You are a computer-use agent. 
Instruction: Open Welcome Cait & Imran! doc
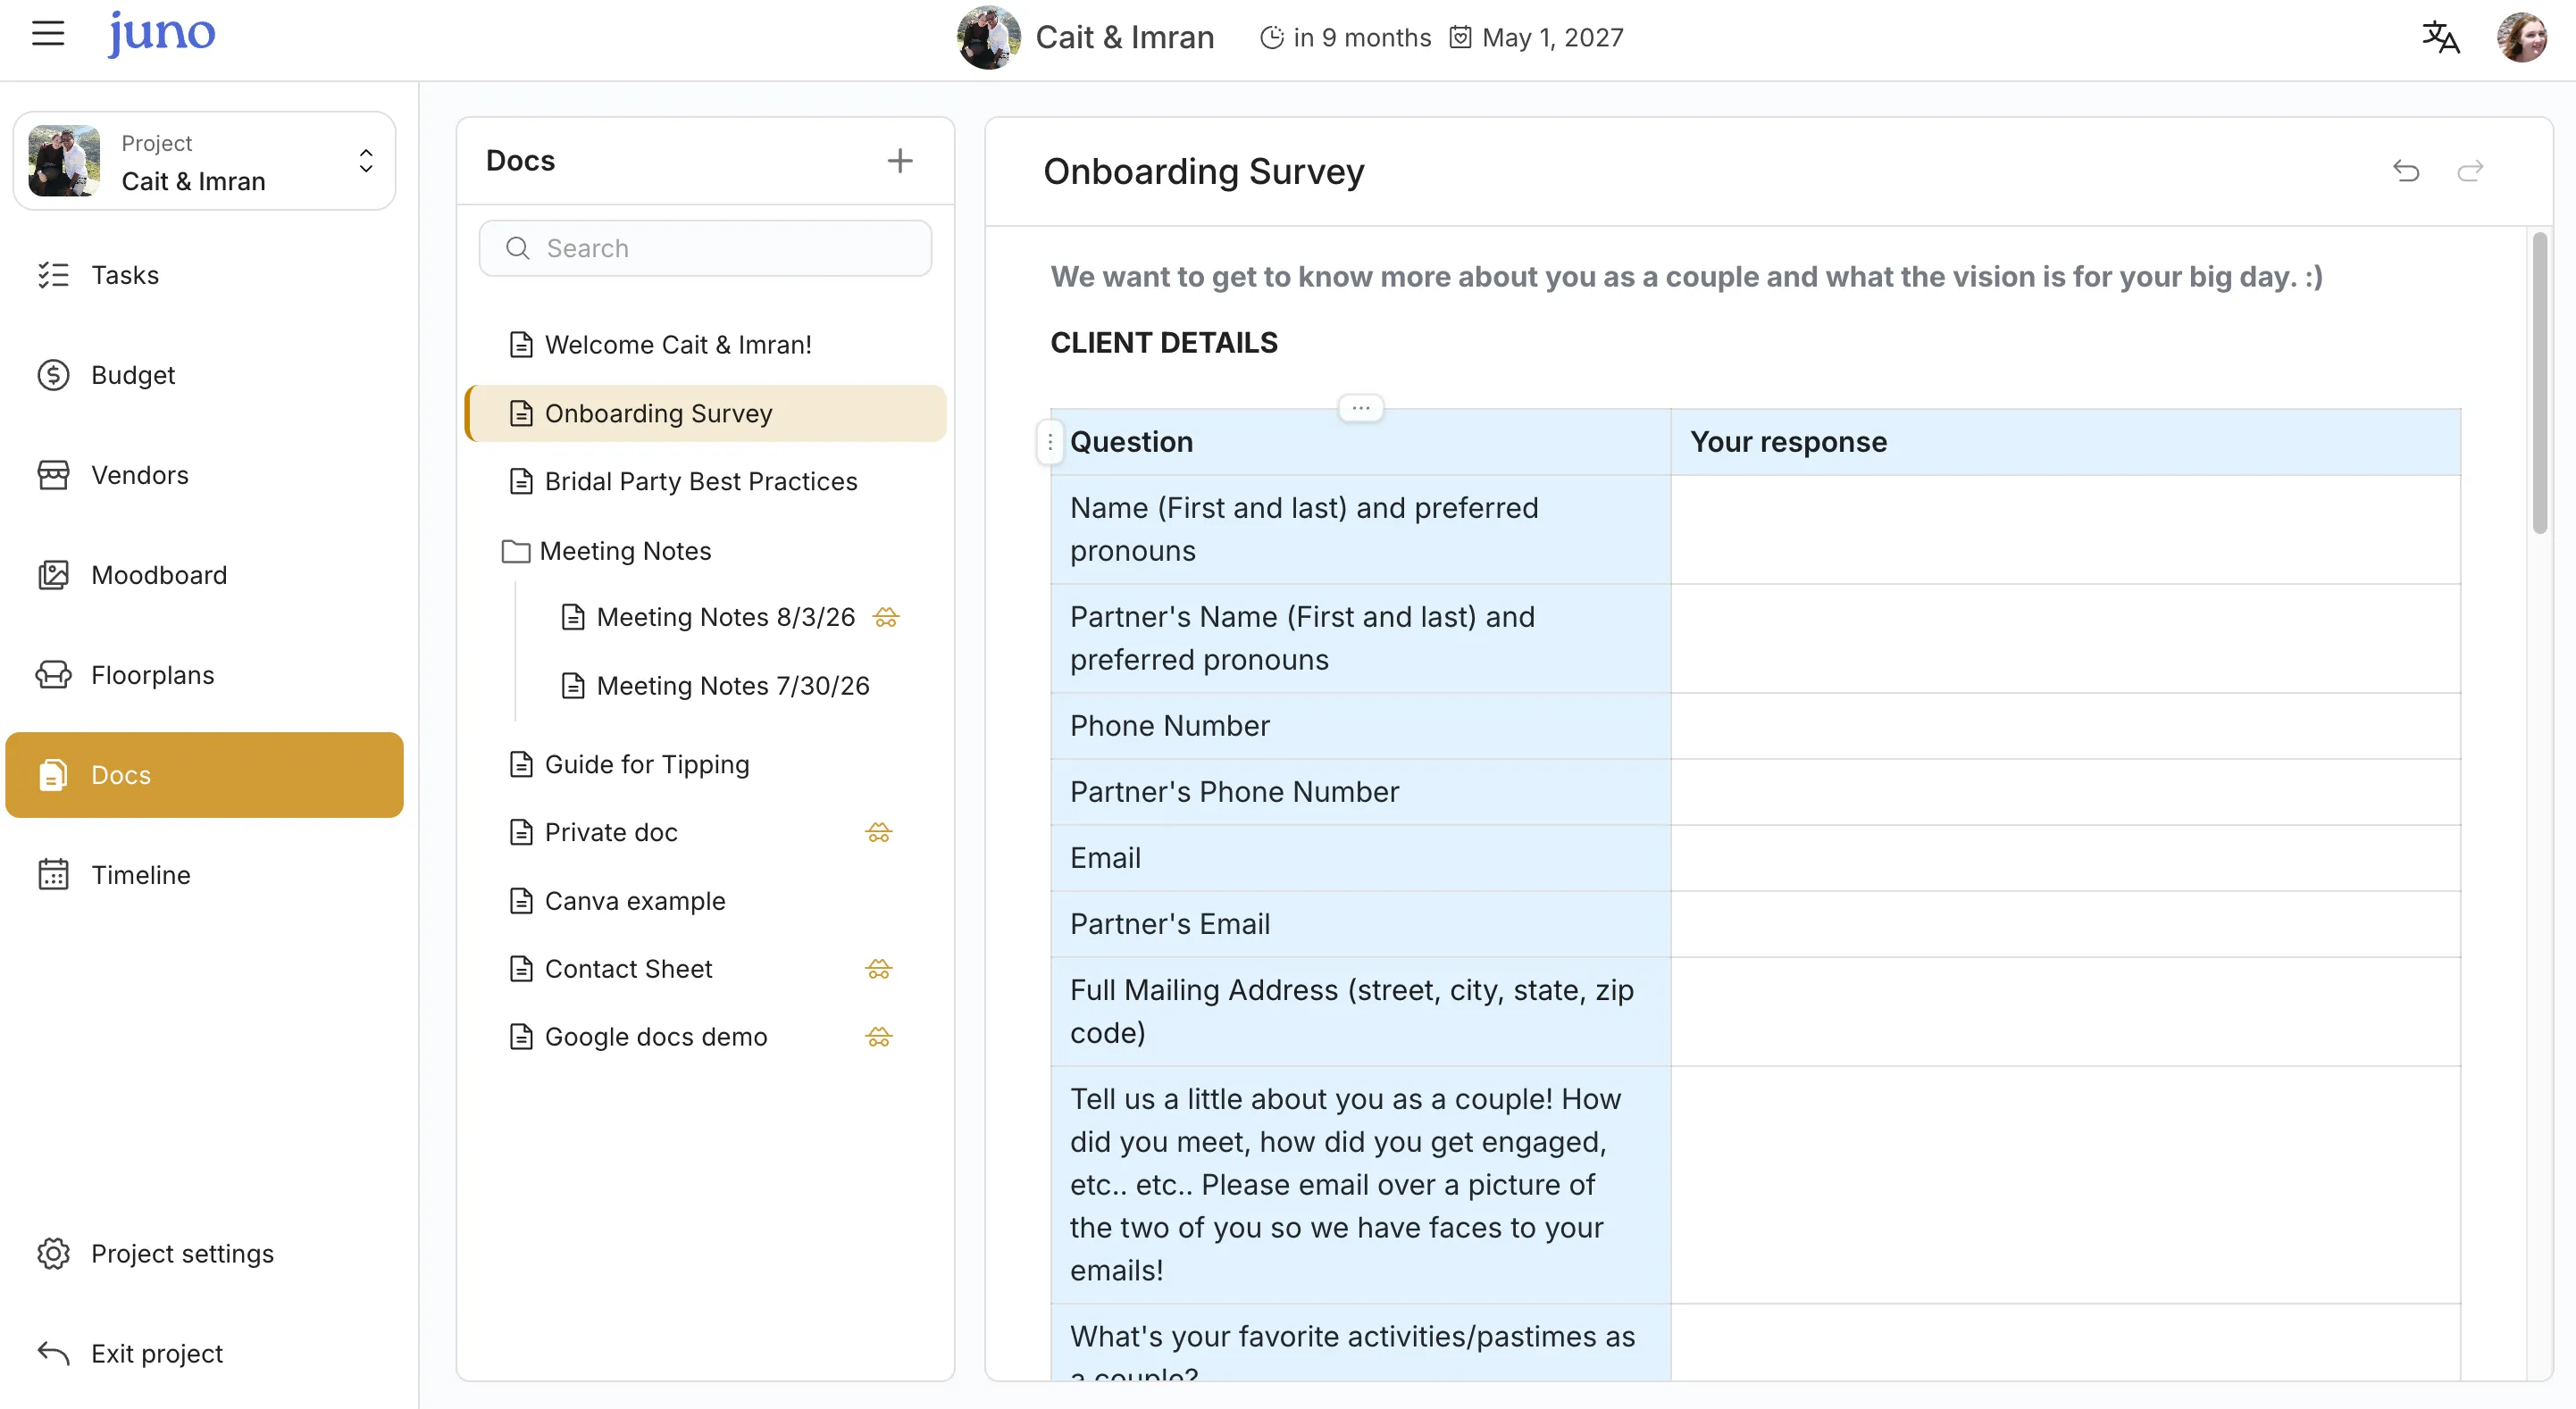(705, 345)
